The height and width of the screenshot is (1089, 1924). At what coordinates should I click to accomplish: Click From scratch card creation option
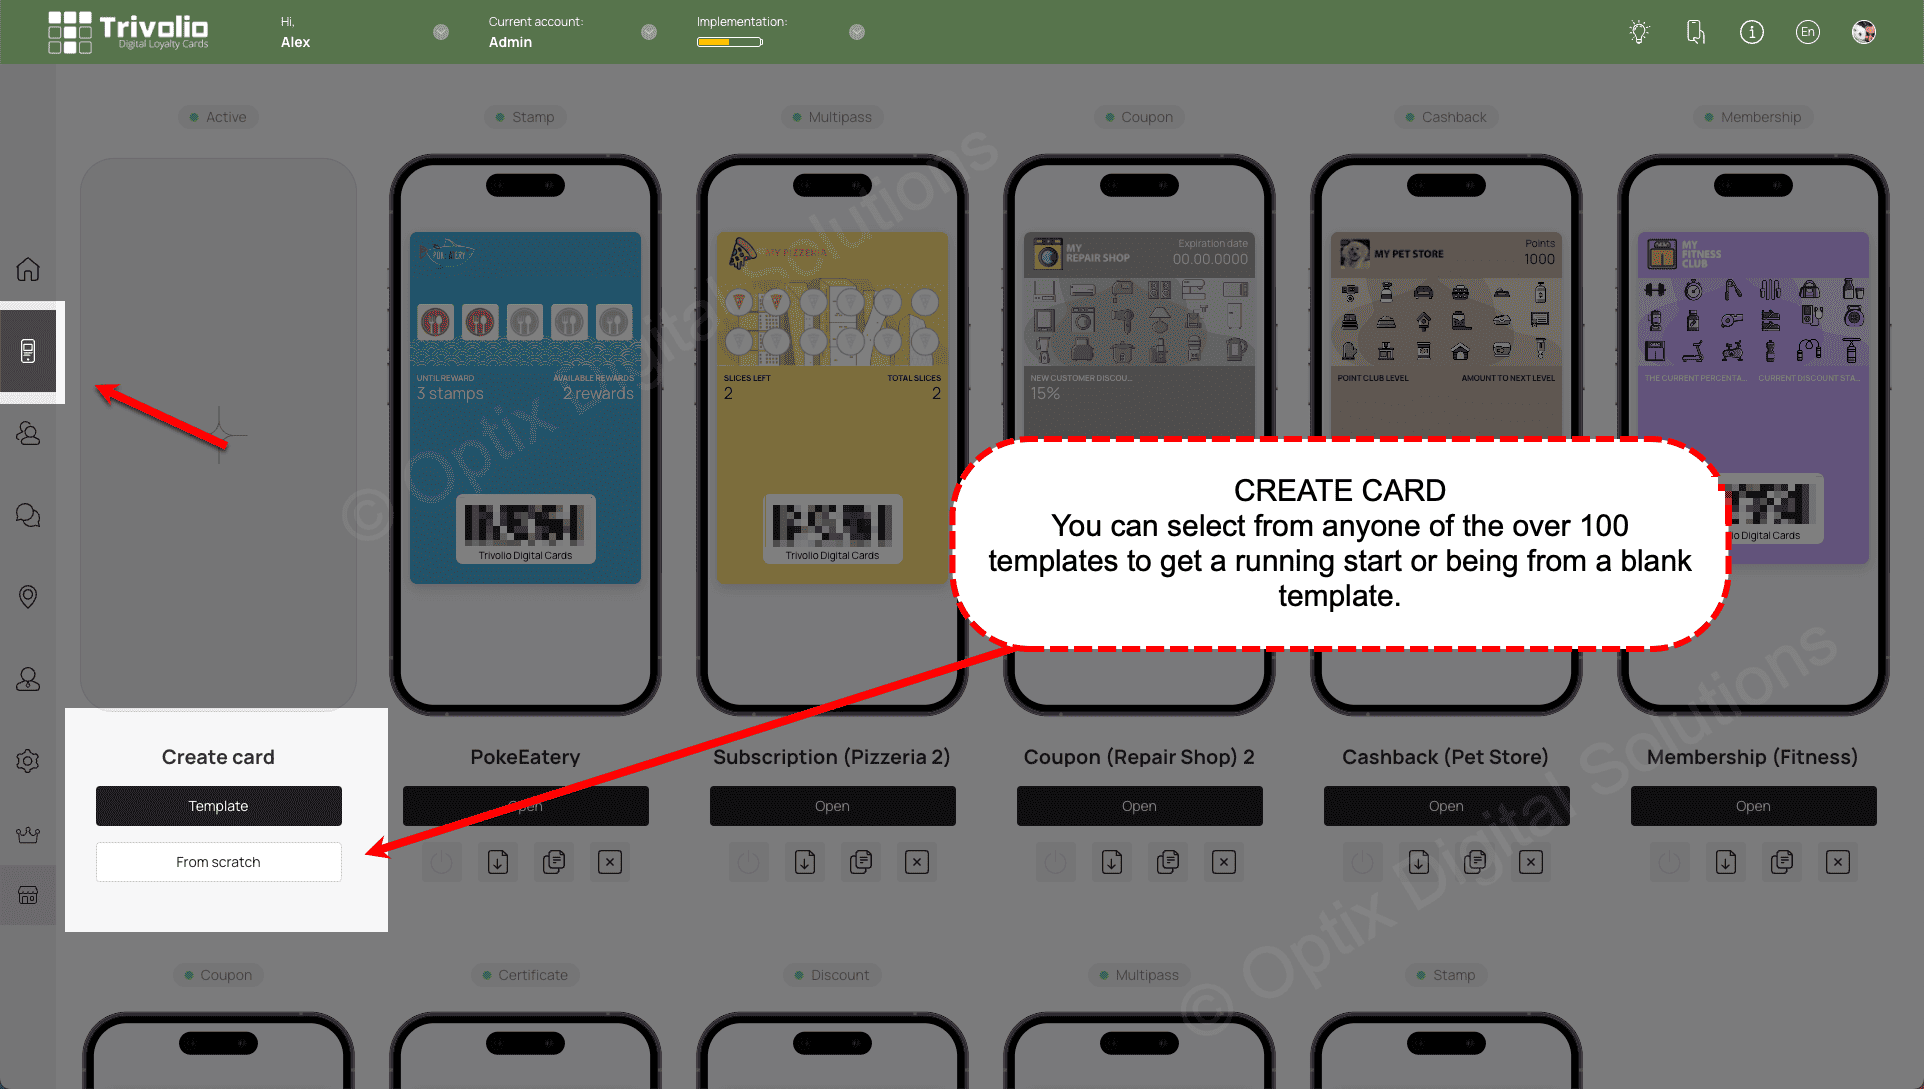[218, 862]
